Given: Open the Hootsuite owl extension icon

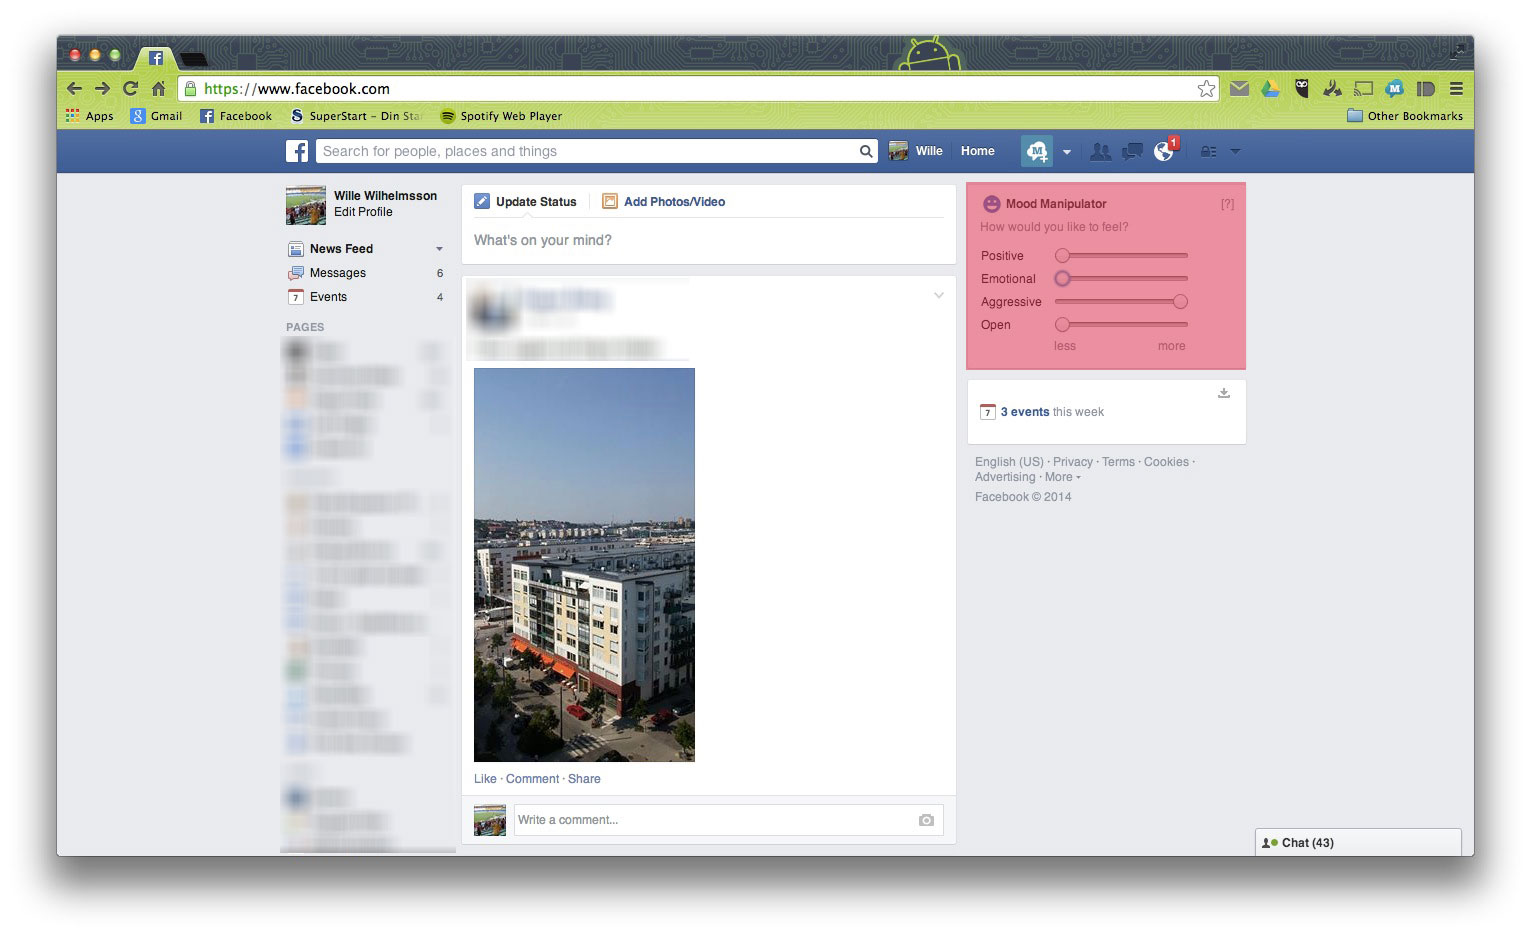Looking at the screenshot, I should (x=1302, y=89).
